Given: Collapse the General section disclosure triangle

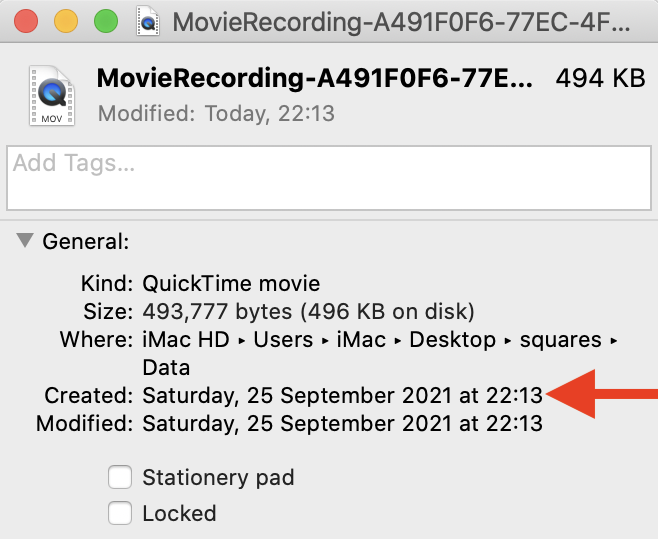Looking at the screenshot, I should [23, 241].
